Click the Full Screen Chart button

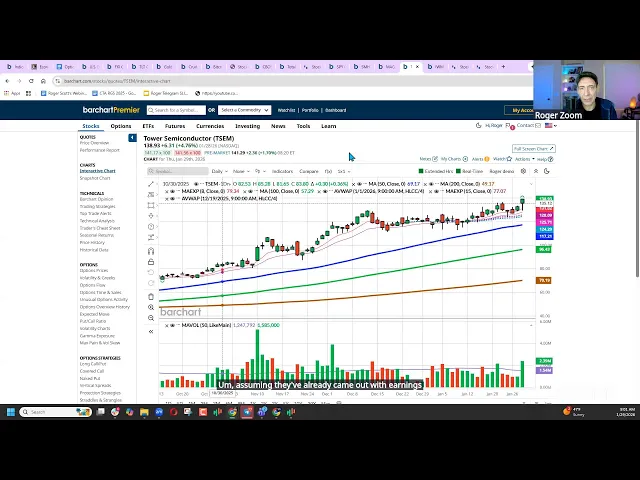click(533, 149)
